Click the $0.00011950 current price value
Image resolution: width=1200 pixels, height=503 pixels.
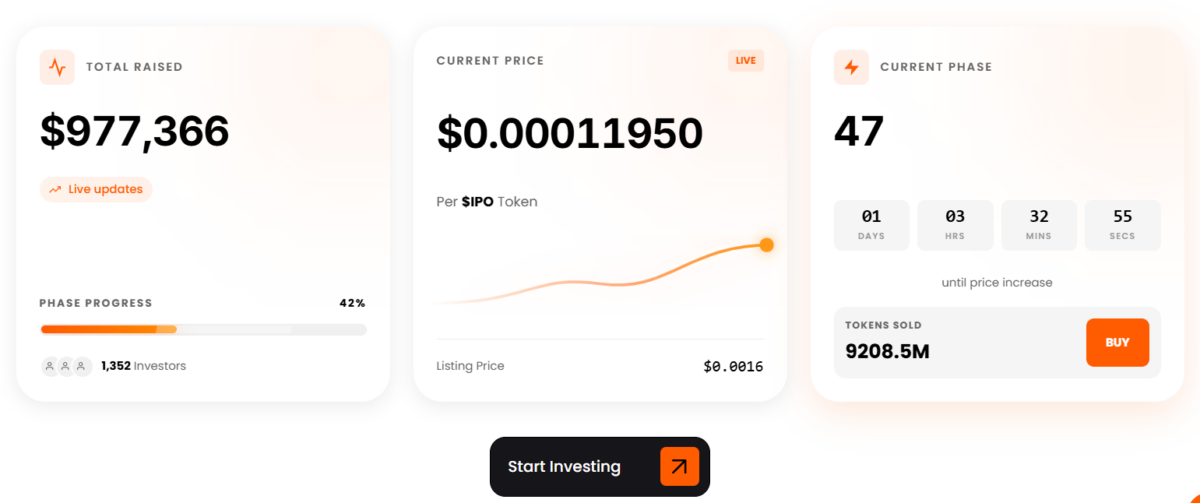click(x=570, y=134)
